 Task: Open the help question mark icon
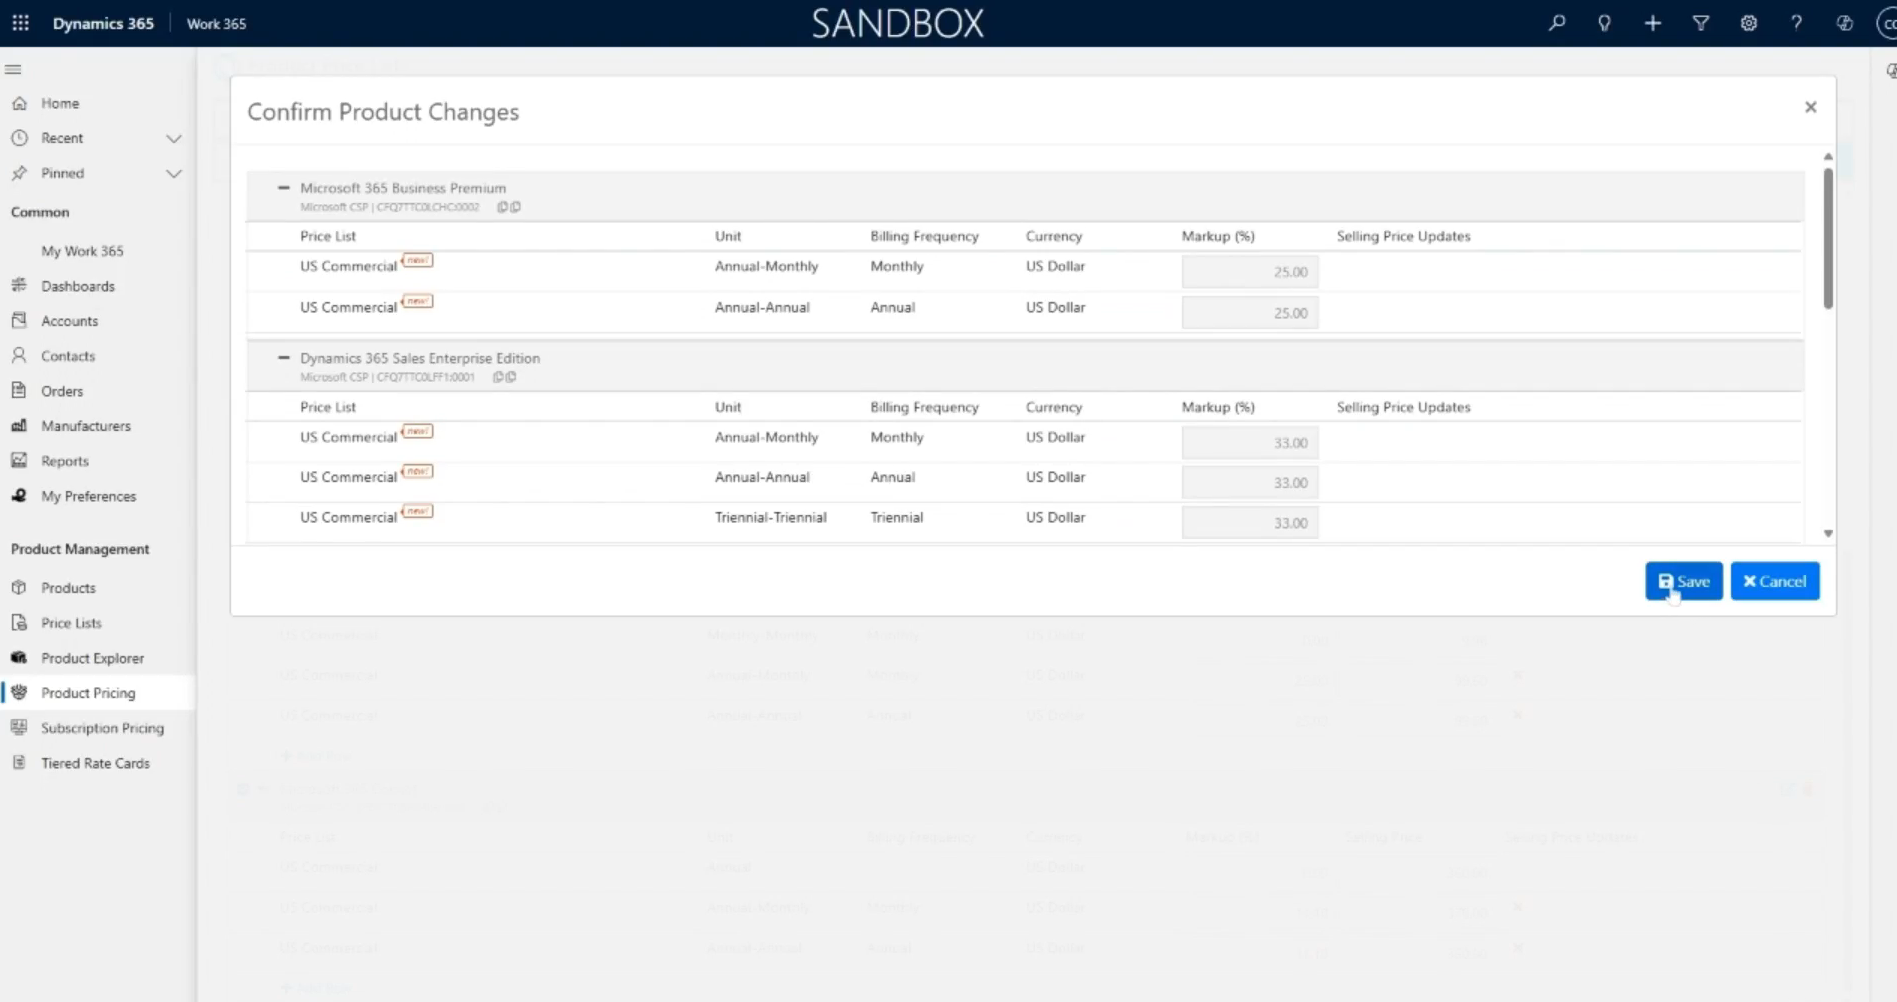click(x=1796, y=23)
